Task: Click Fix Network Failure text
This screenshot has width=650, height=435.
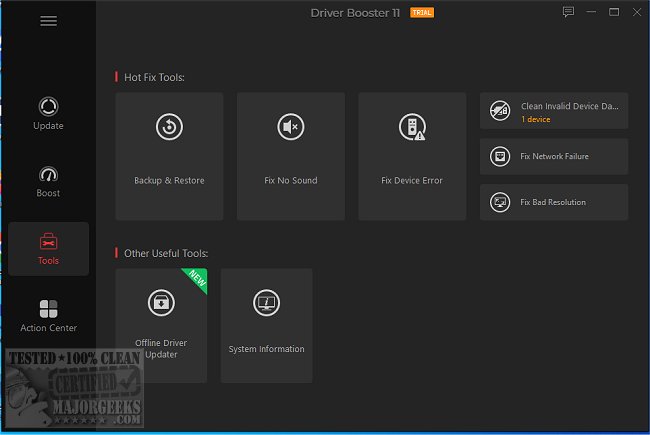Action: (554, 156)
